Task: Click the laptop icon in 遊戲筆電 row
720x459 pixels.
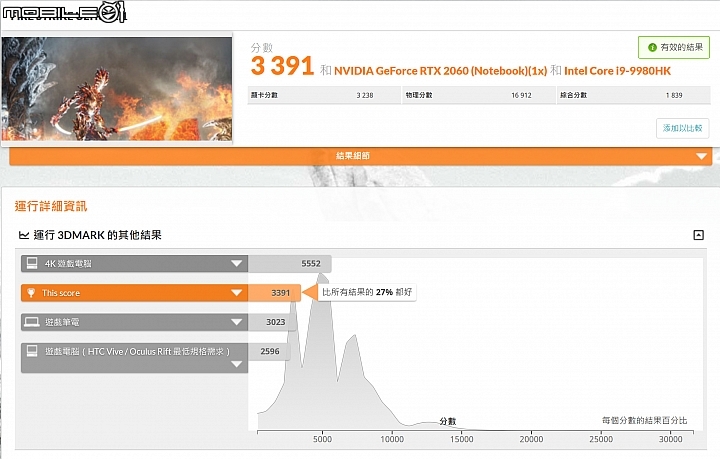Action: coord(32,322)
